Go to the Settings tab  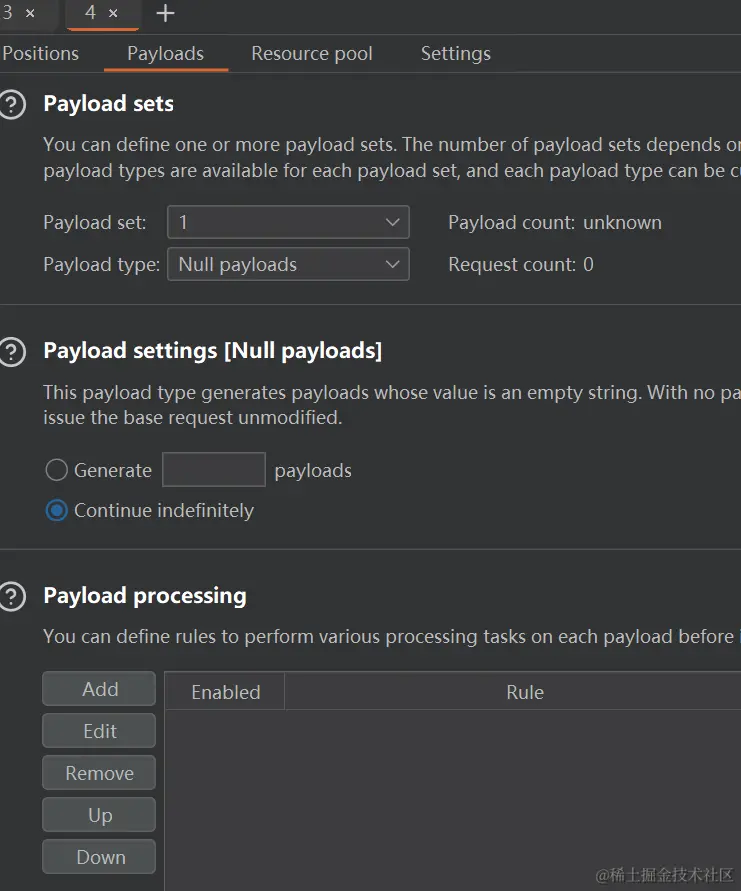pos(456,53)
